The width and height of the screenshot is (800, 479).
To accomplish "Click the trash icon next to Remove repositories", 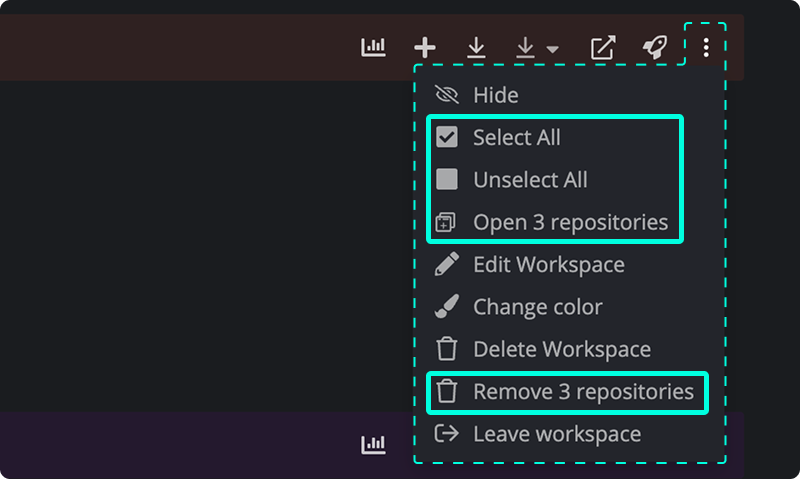I will (x=446, y=391).
